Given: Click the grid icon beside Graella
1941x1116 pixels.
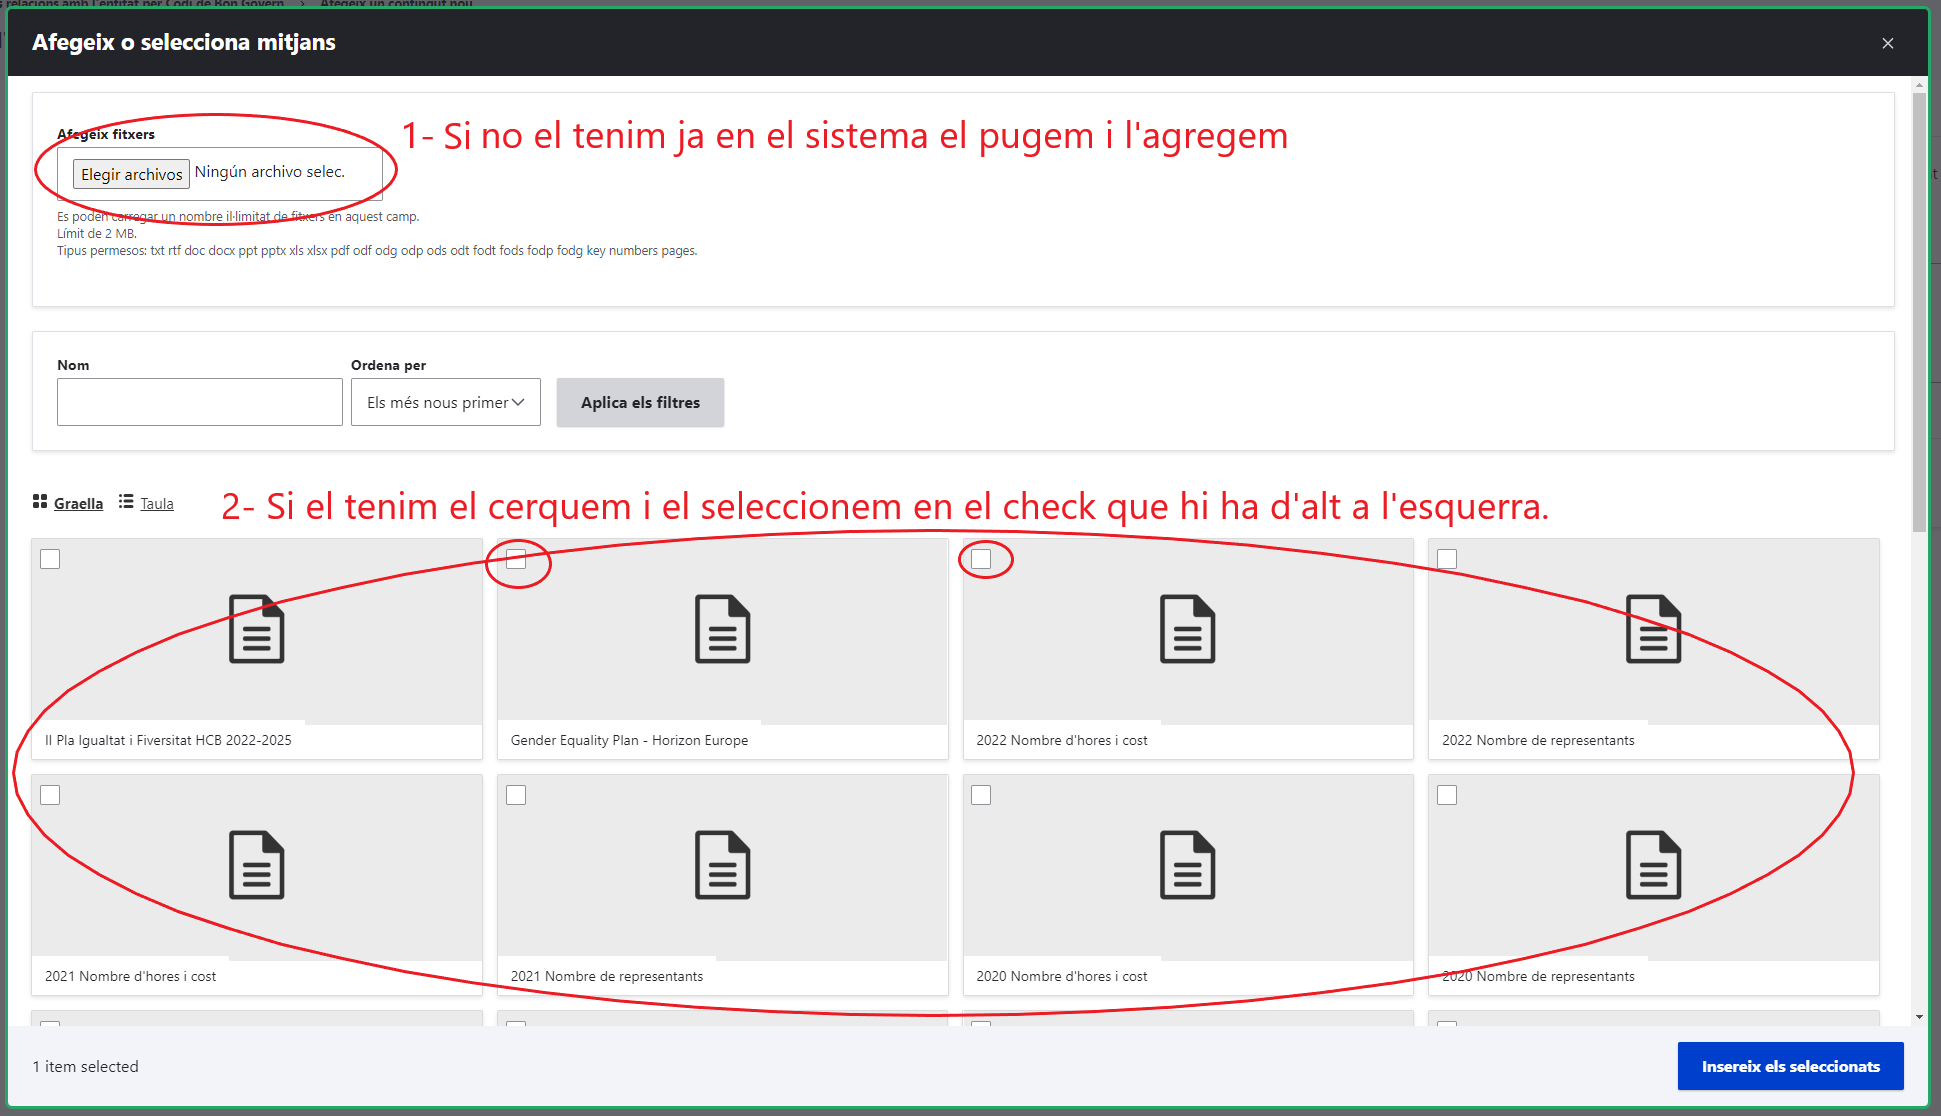Looking at the screenshot, I should click(x=40, y=502).
